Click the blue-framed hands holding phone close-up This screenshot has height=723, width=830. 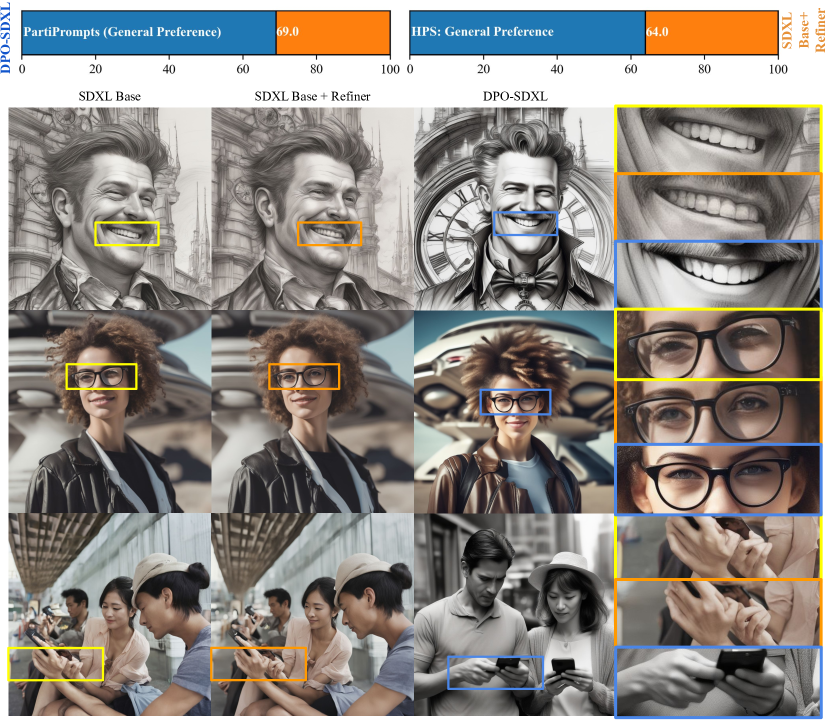tap(718, 682)
